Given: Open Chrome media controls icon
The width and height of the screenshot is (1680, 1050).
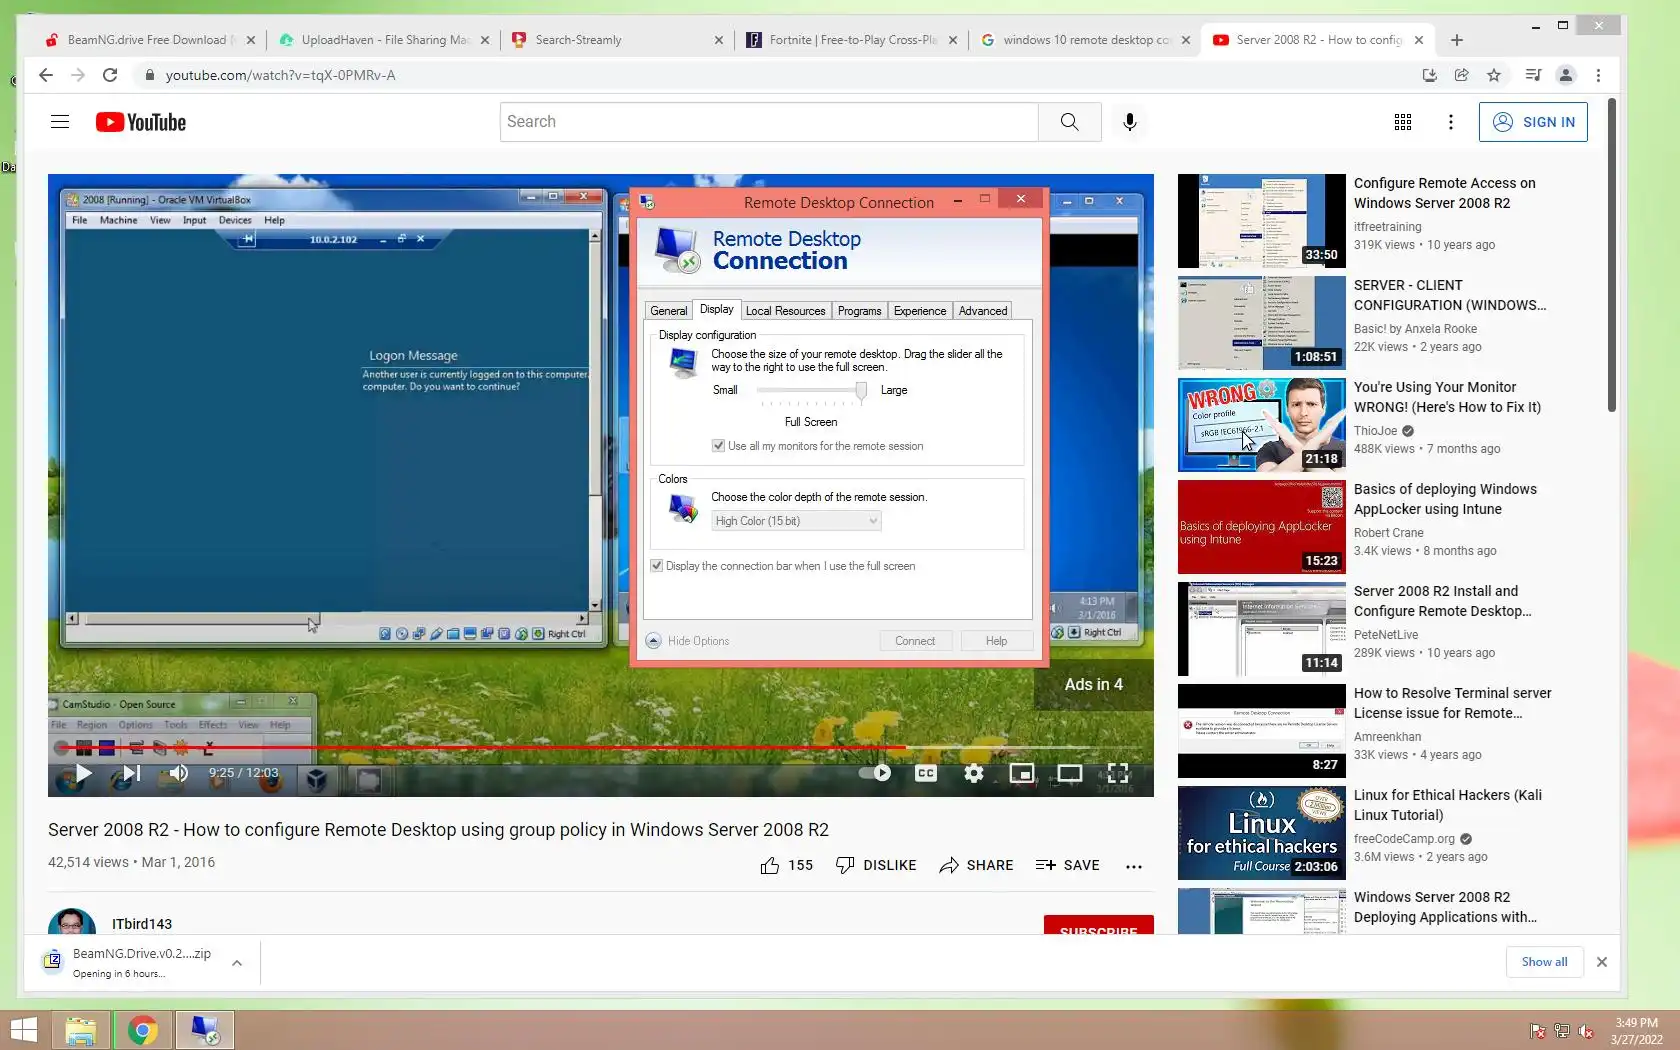Looking at the screenshot, I should (x=1533, y=75).
